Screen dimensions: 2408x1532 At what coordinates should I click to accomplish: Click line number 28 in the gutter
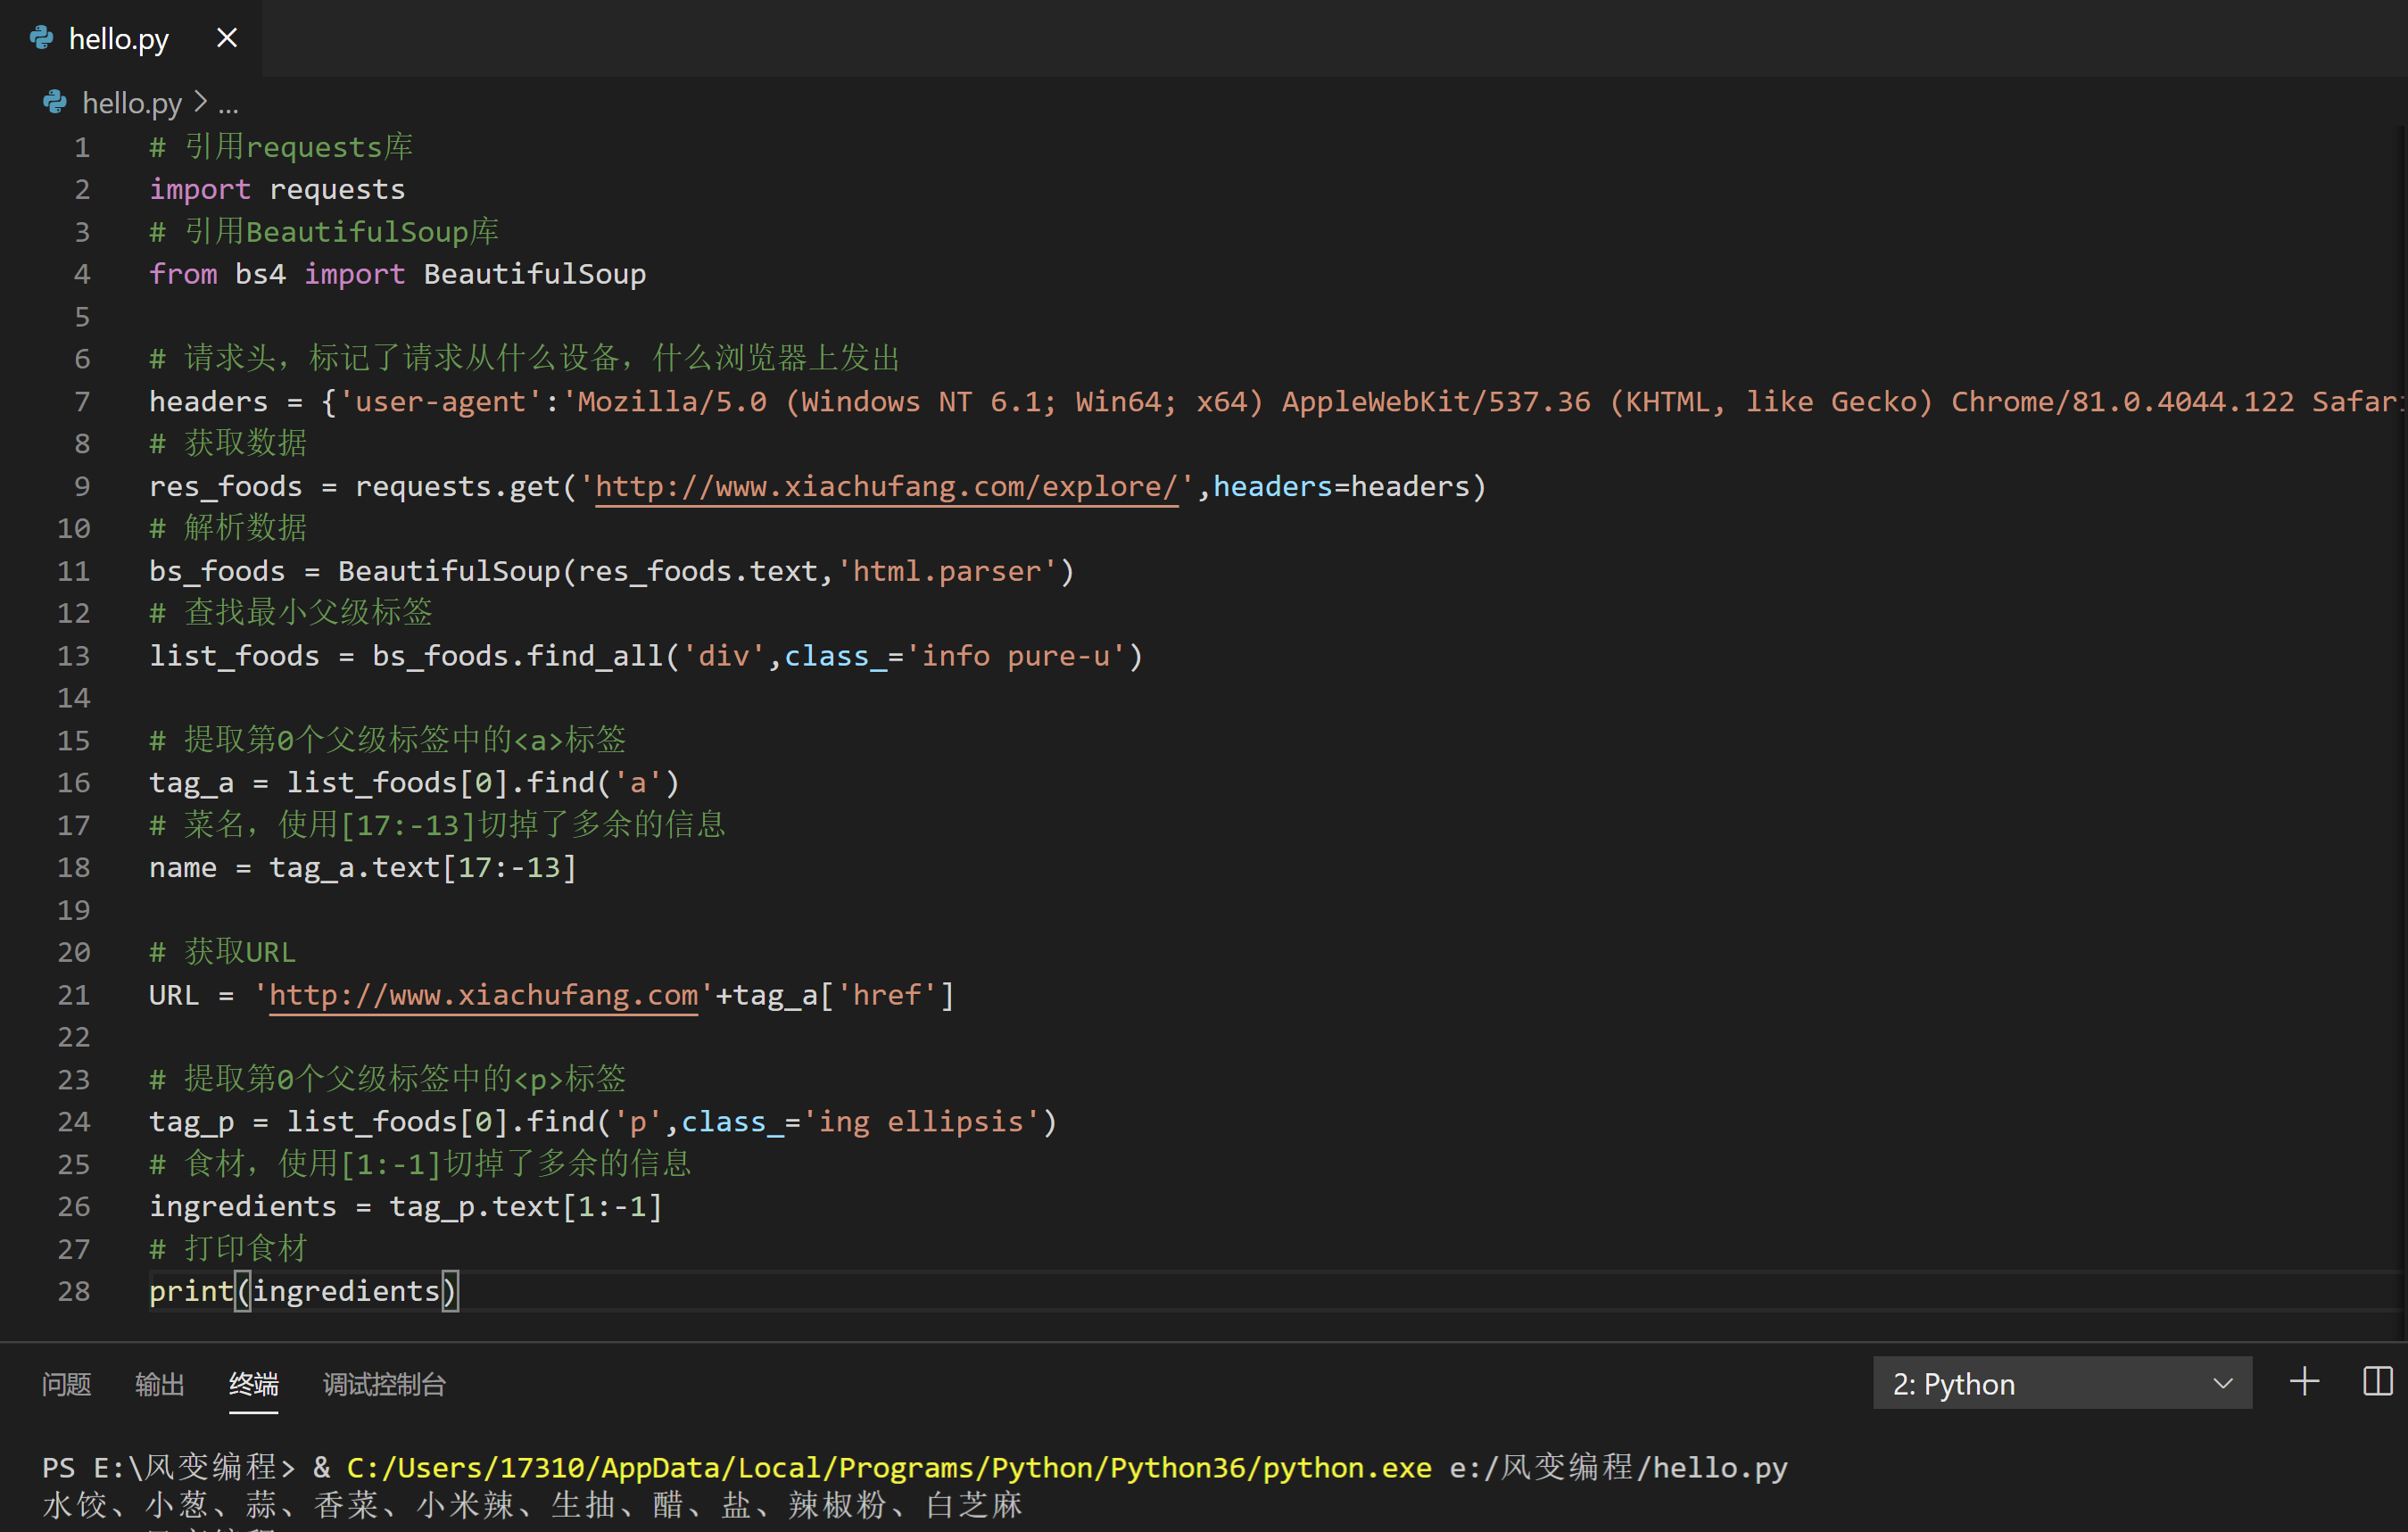click(x=74, y=1291)
